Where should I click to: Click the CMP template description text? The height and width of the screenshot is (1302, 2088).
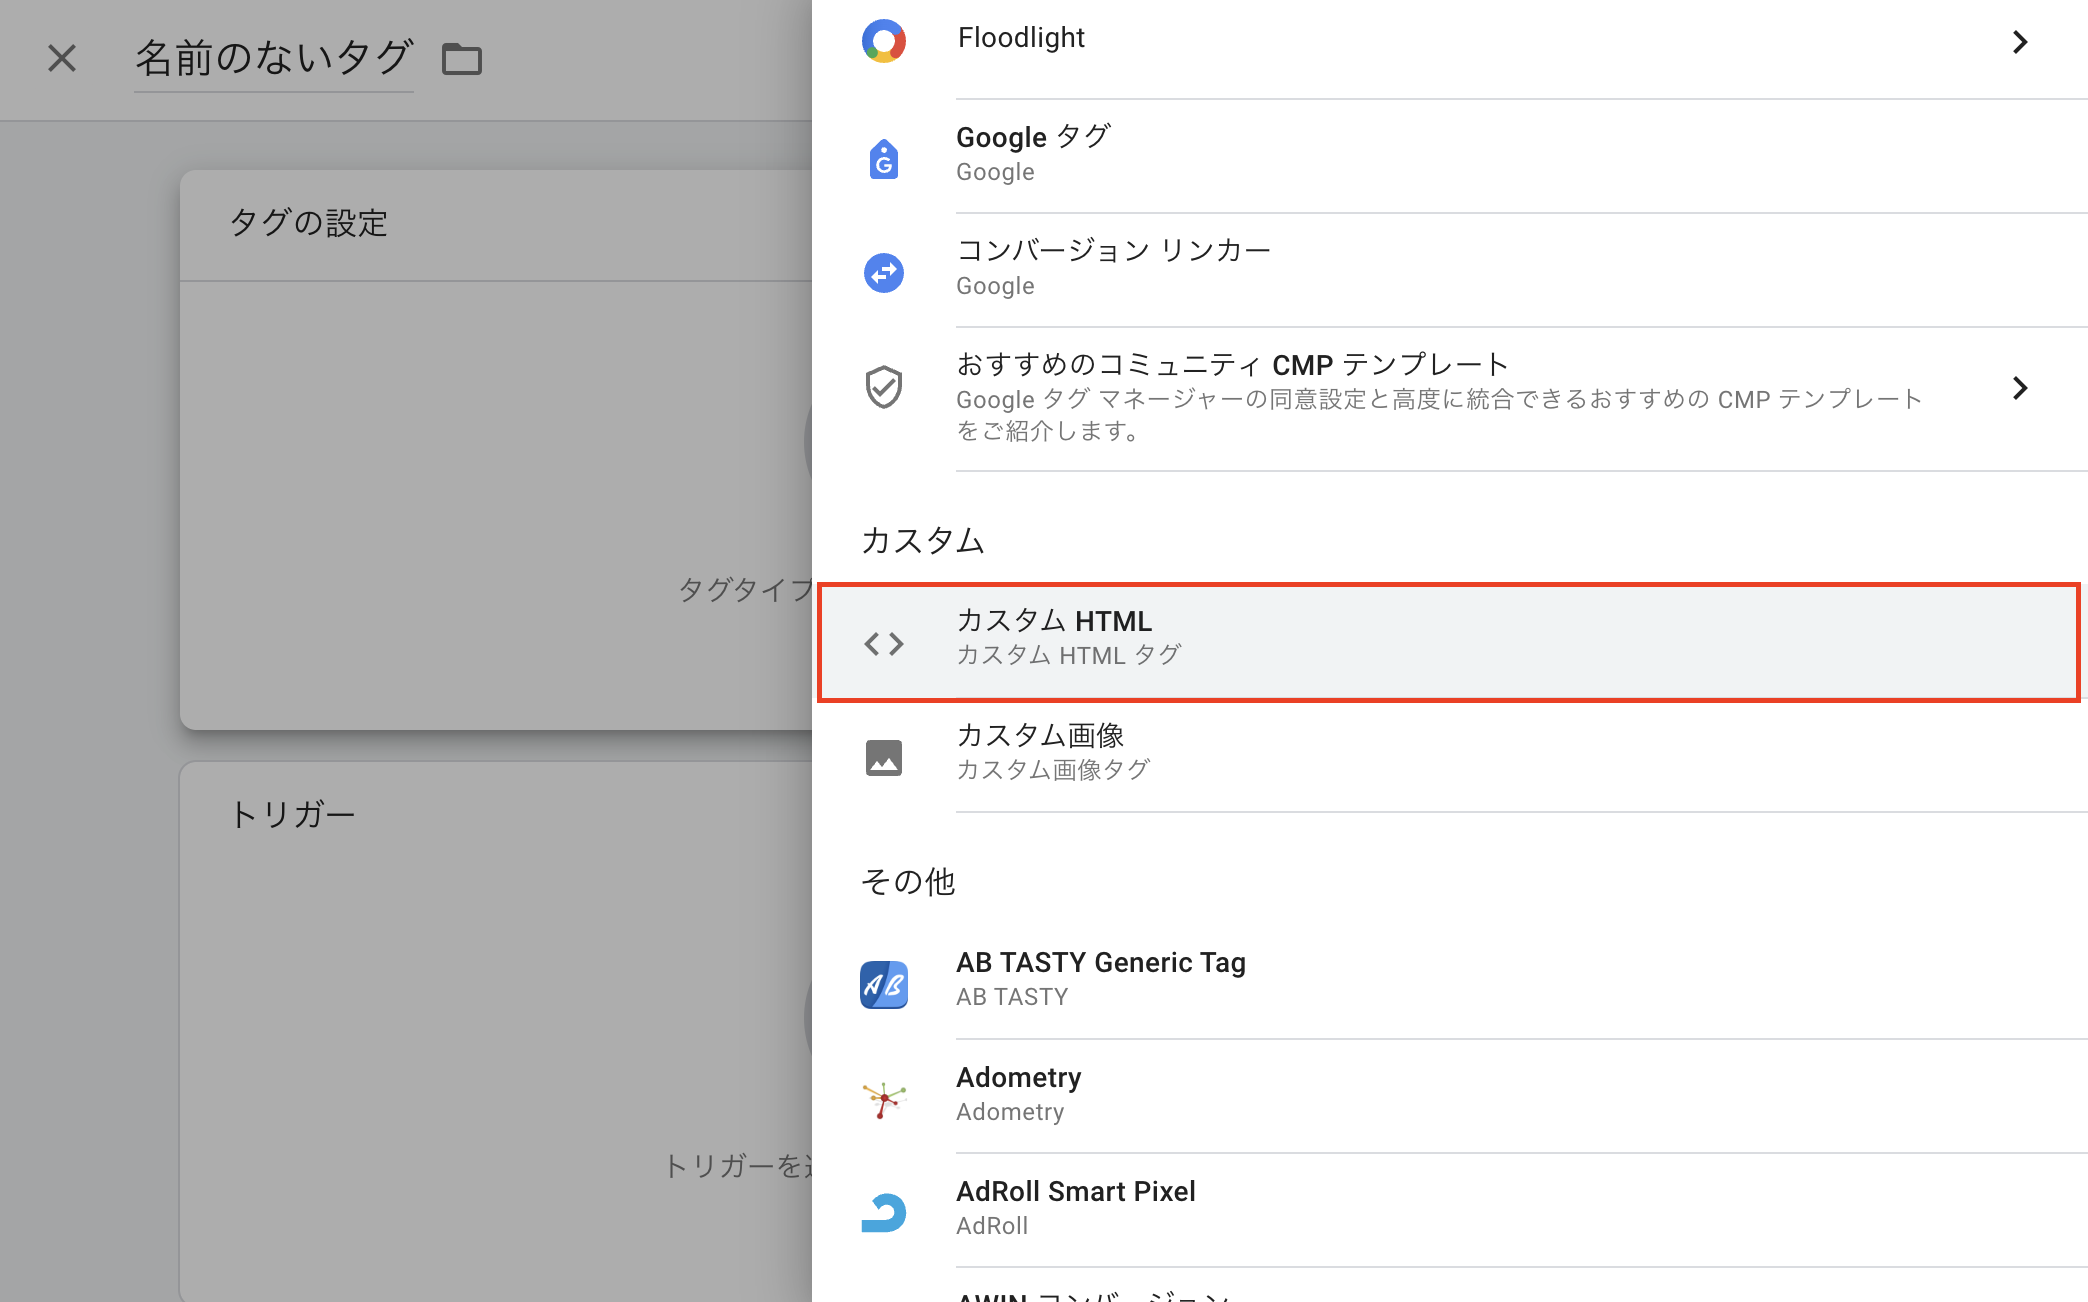1439,415
